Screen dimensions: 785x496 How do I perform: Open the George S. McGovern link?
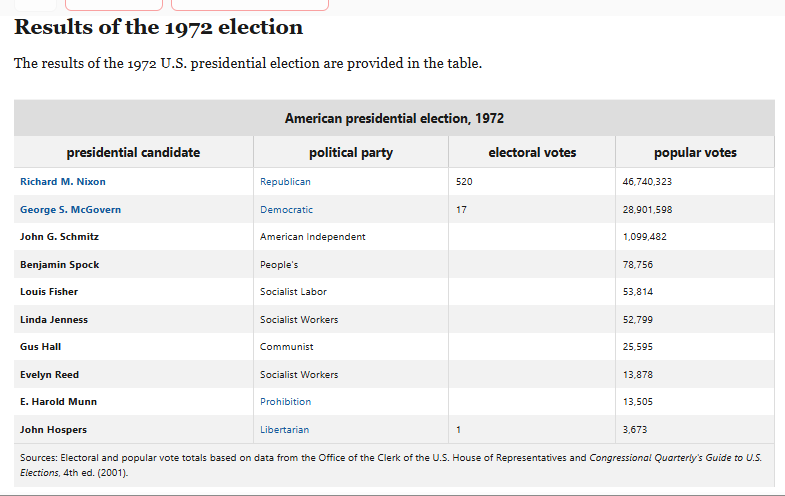[70, 210]
